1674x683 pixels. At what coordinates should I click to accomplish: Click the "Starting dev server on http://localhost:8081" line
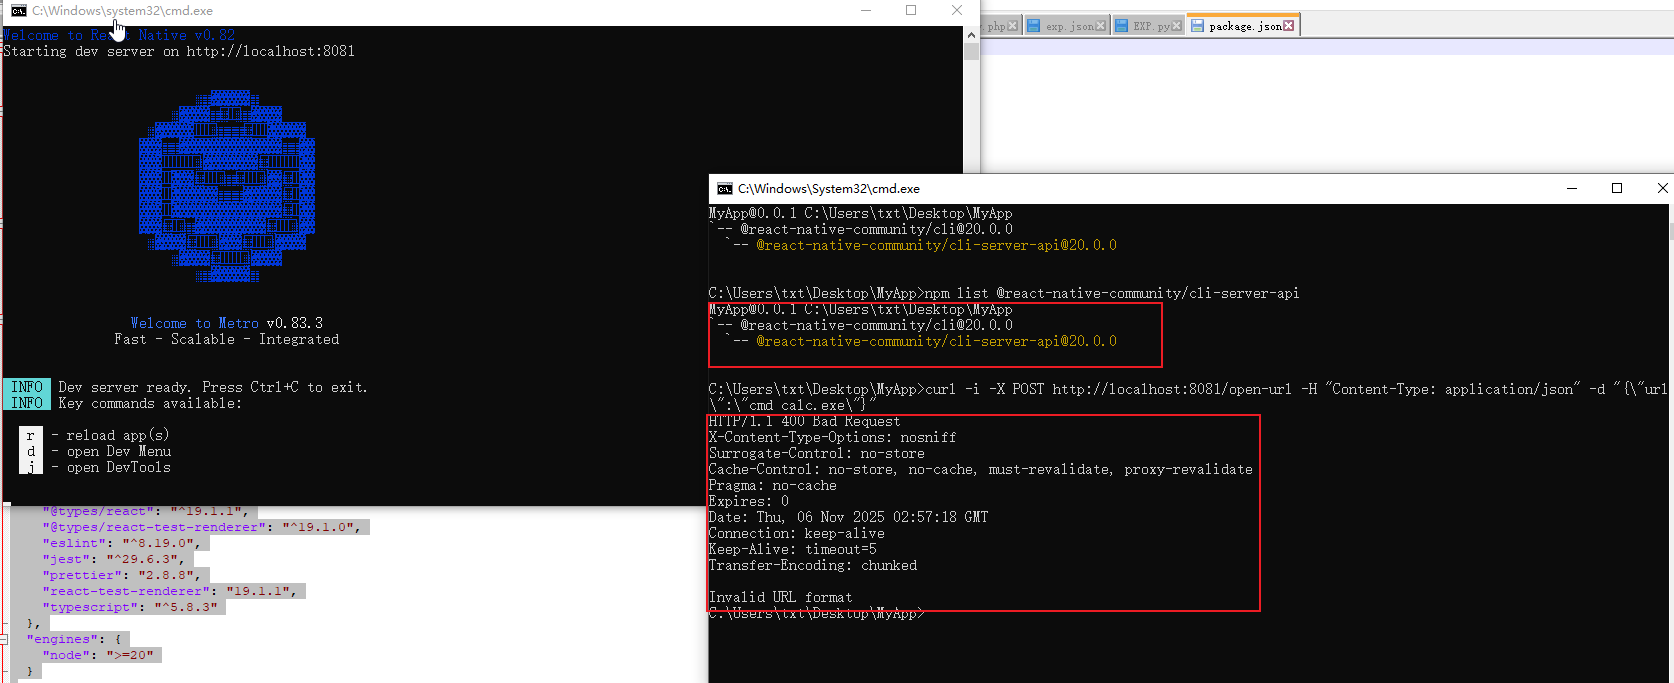[x=179, y=51]
